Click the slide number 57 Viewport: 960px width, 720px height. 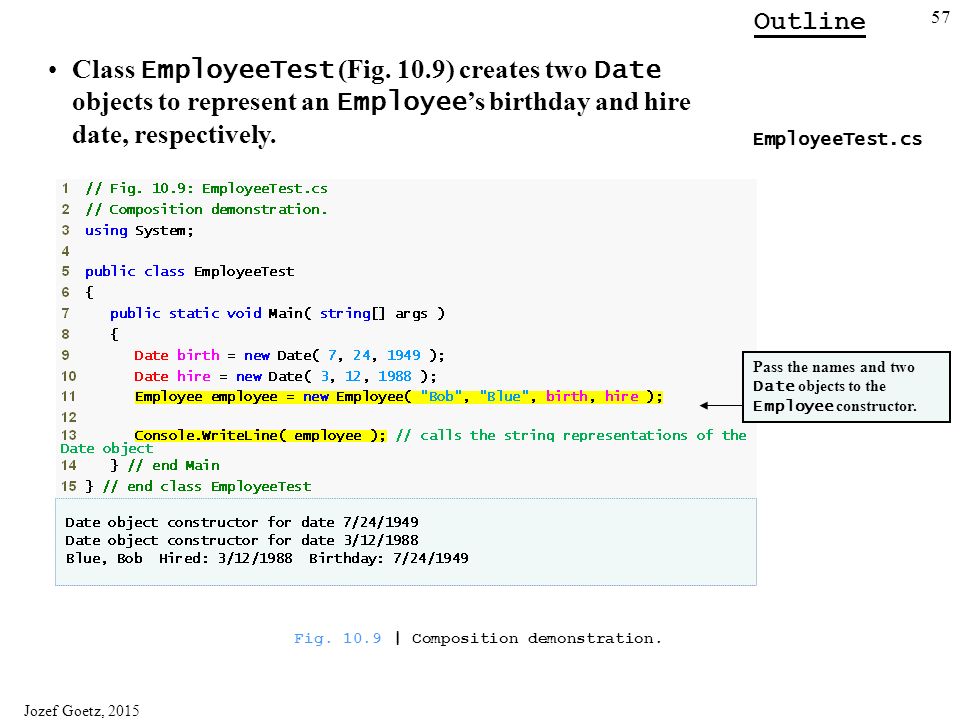pos(940,17)
